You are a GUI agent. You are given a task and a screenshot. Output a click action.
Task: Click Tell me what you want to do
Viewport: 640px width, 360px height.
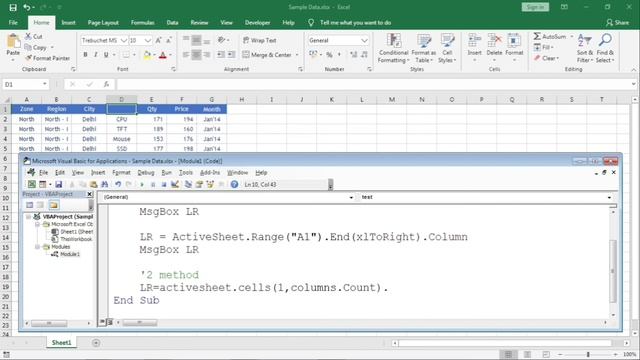click(x=355, y=23)
